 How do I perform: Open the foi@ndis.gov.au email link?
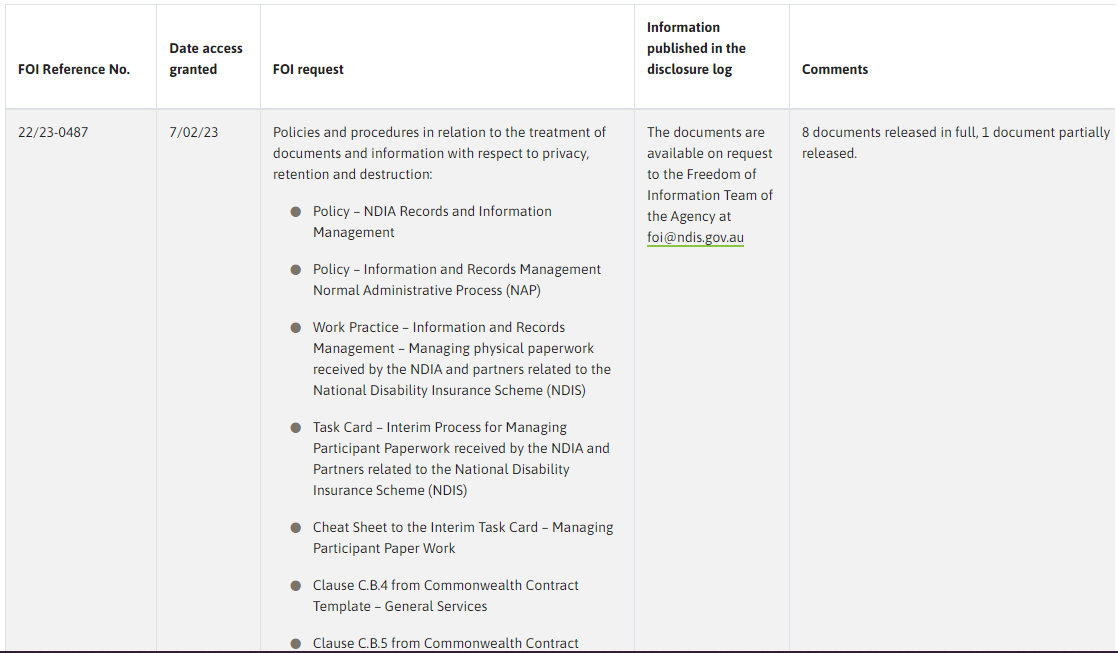(x=695, y=237)
